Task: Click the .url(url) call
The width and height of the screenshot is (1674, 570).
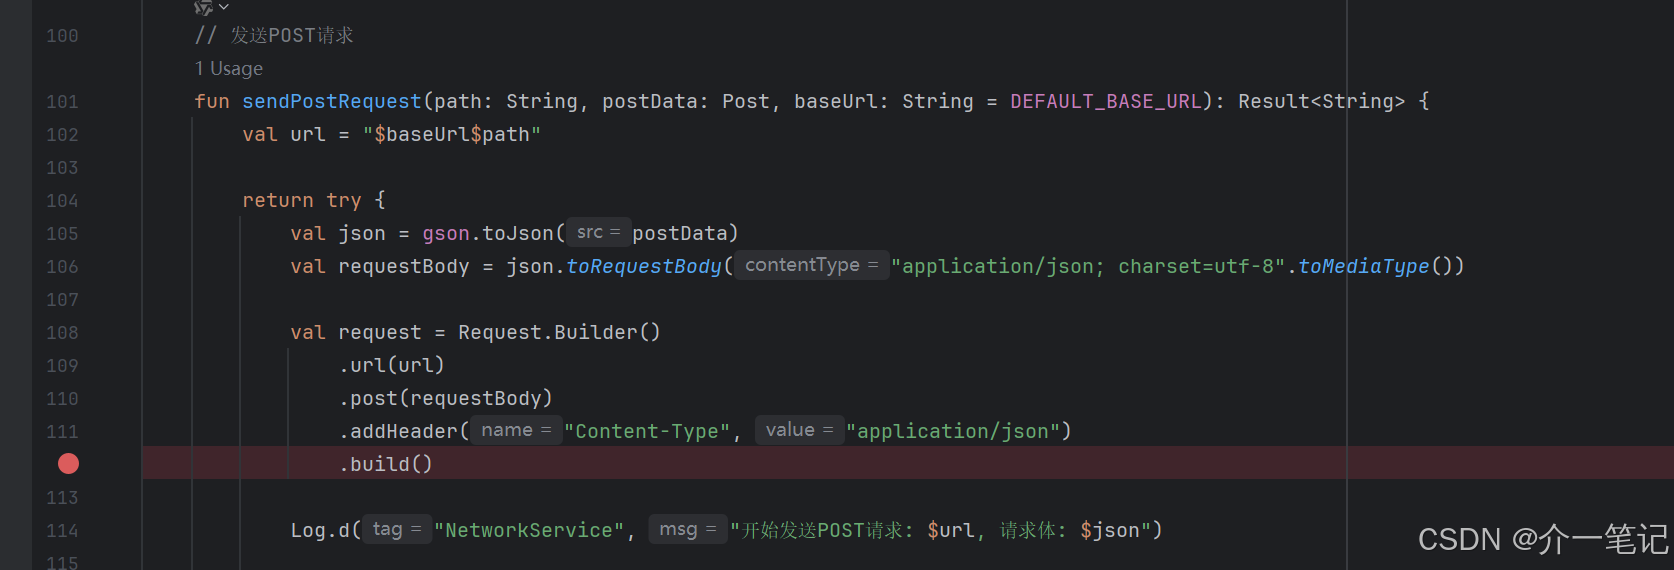Action: click(392, 365)
